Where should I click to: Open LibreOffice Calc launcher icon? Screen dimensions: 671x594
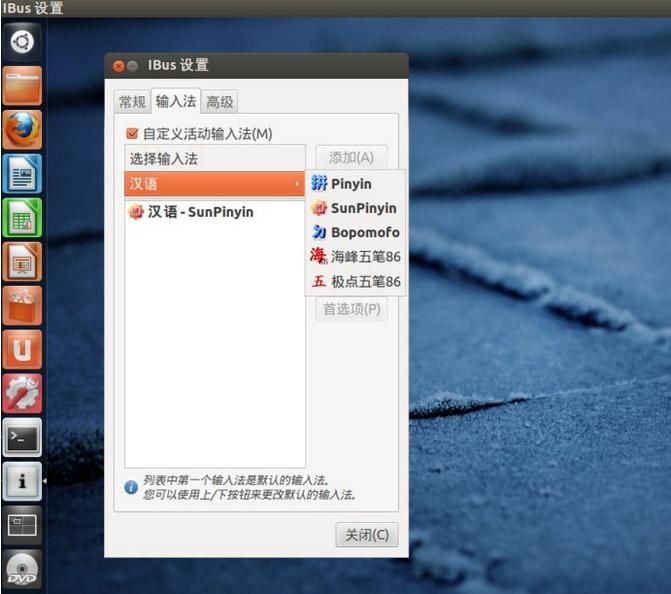point(22,217)
